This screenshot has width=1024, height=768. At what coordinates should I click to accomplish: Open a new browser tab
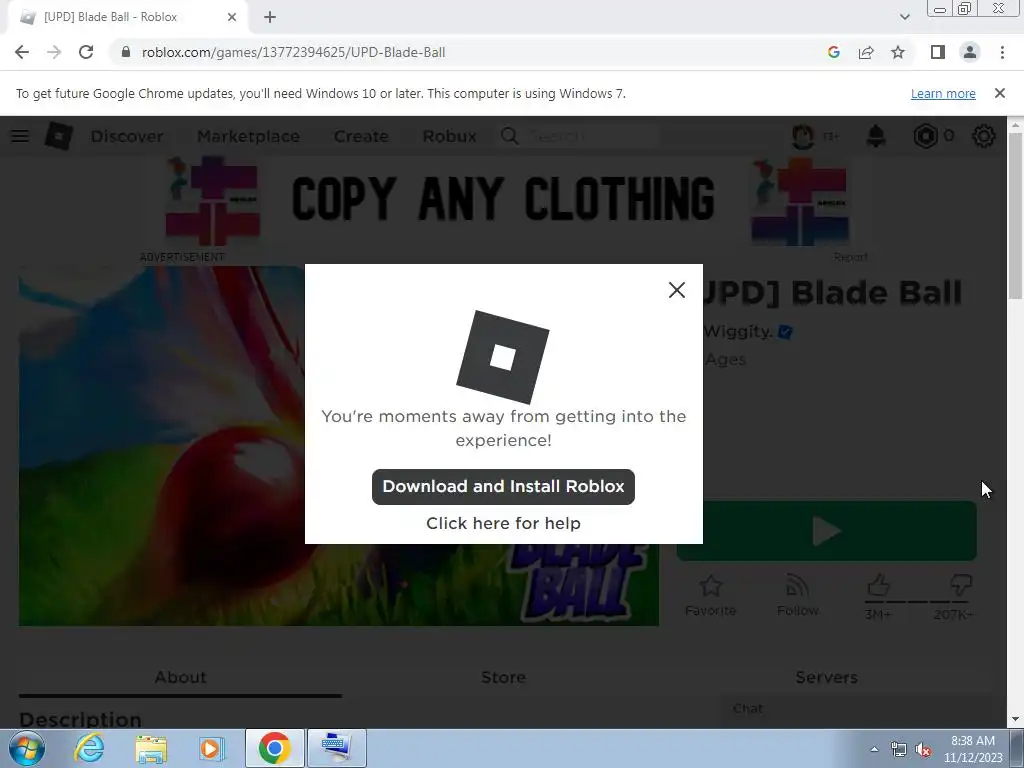270,17
